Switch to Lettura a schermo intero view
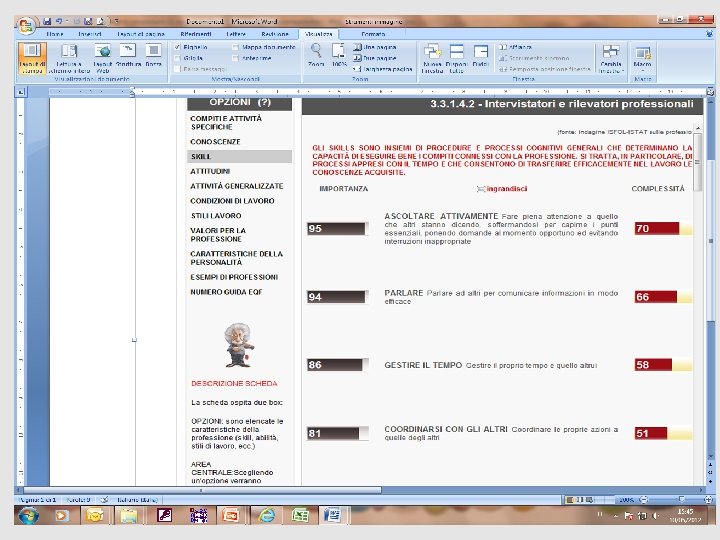Screen dimensions: 720x540 coord(69,58)
